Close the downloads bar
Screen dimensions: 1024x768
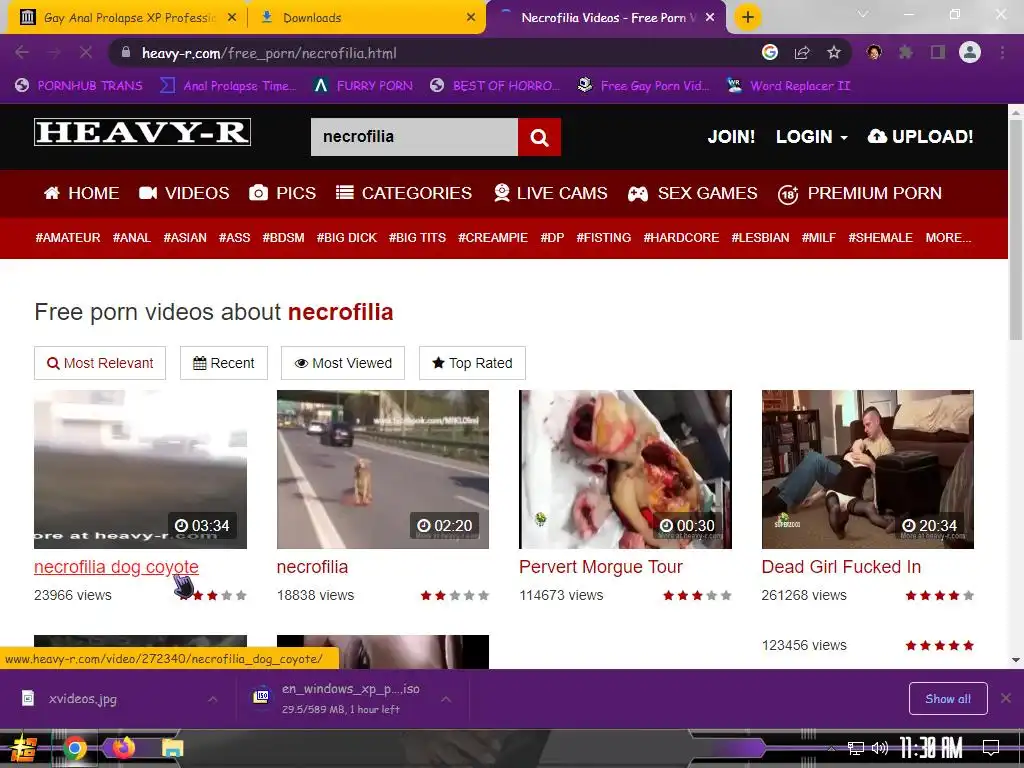(1006, 699)
